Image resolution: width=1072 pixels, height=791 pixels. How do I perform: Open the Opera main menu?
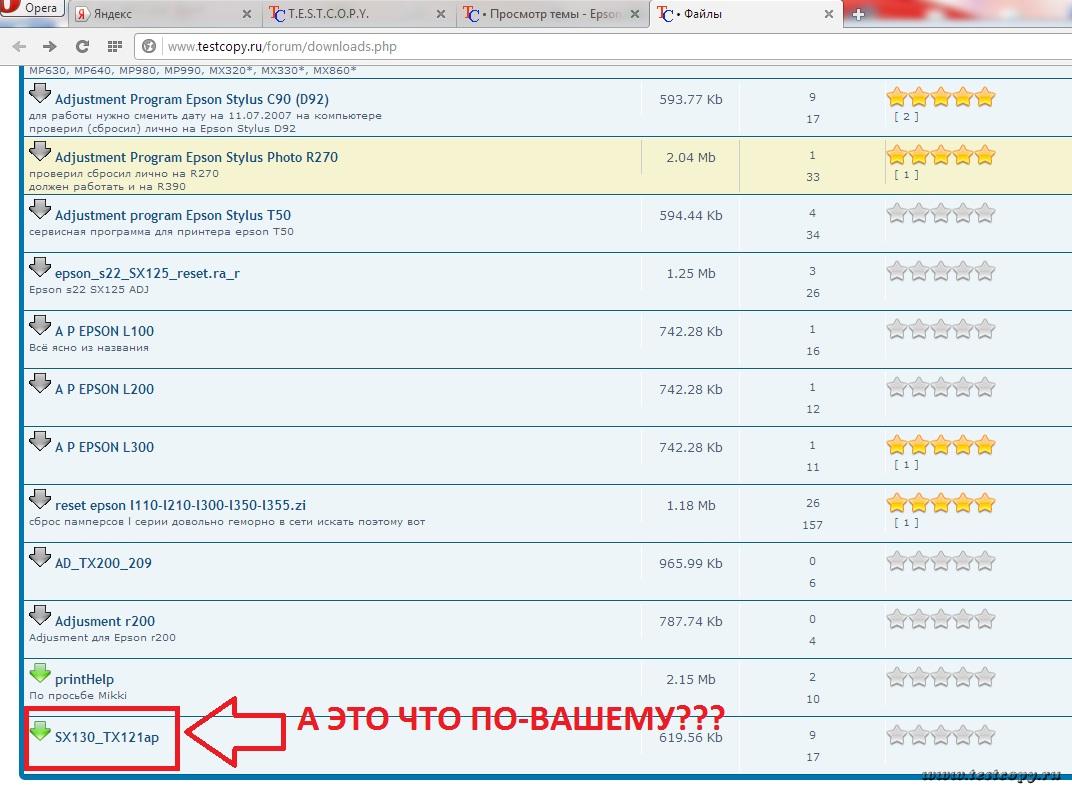tap(30, 8)
